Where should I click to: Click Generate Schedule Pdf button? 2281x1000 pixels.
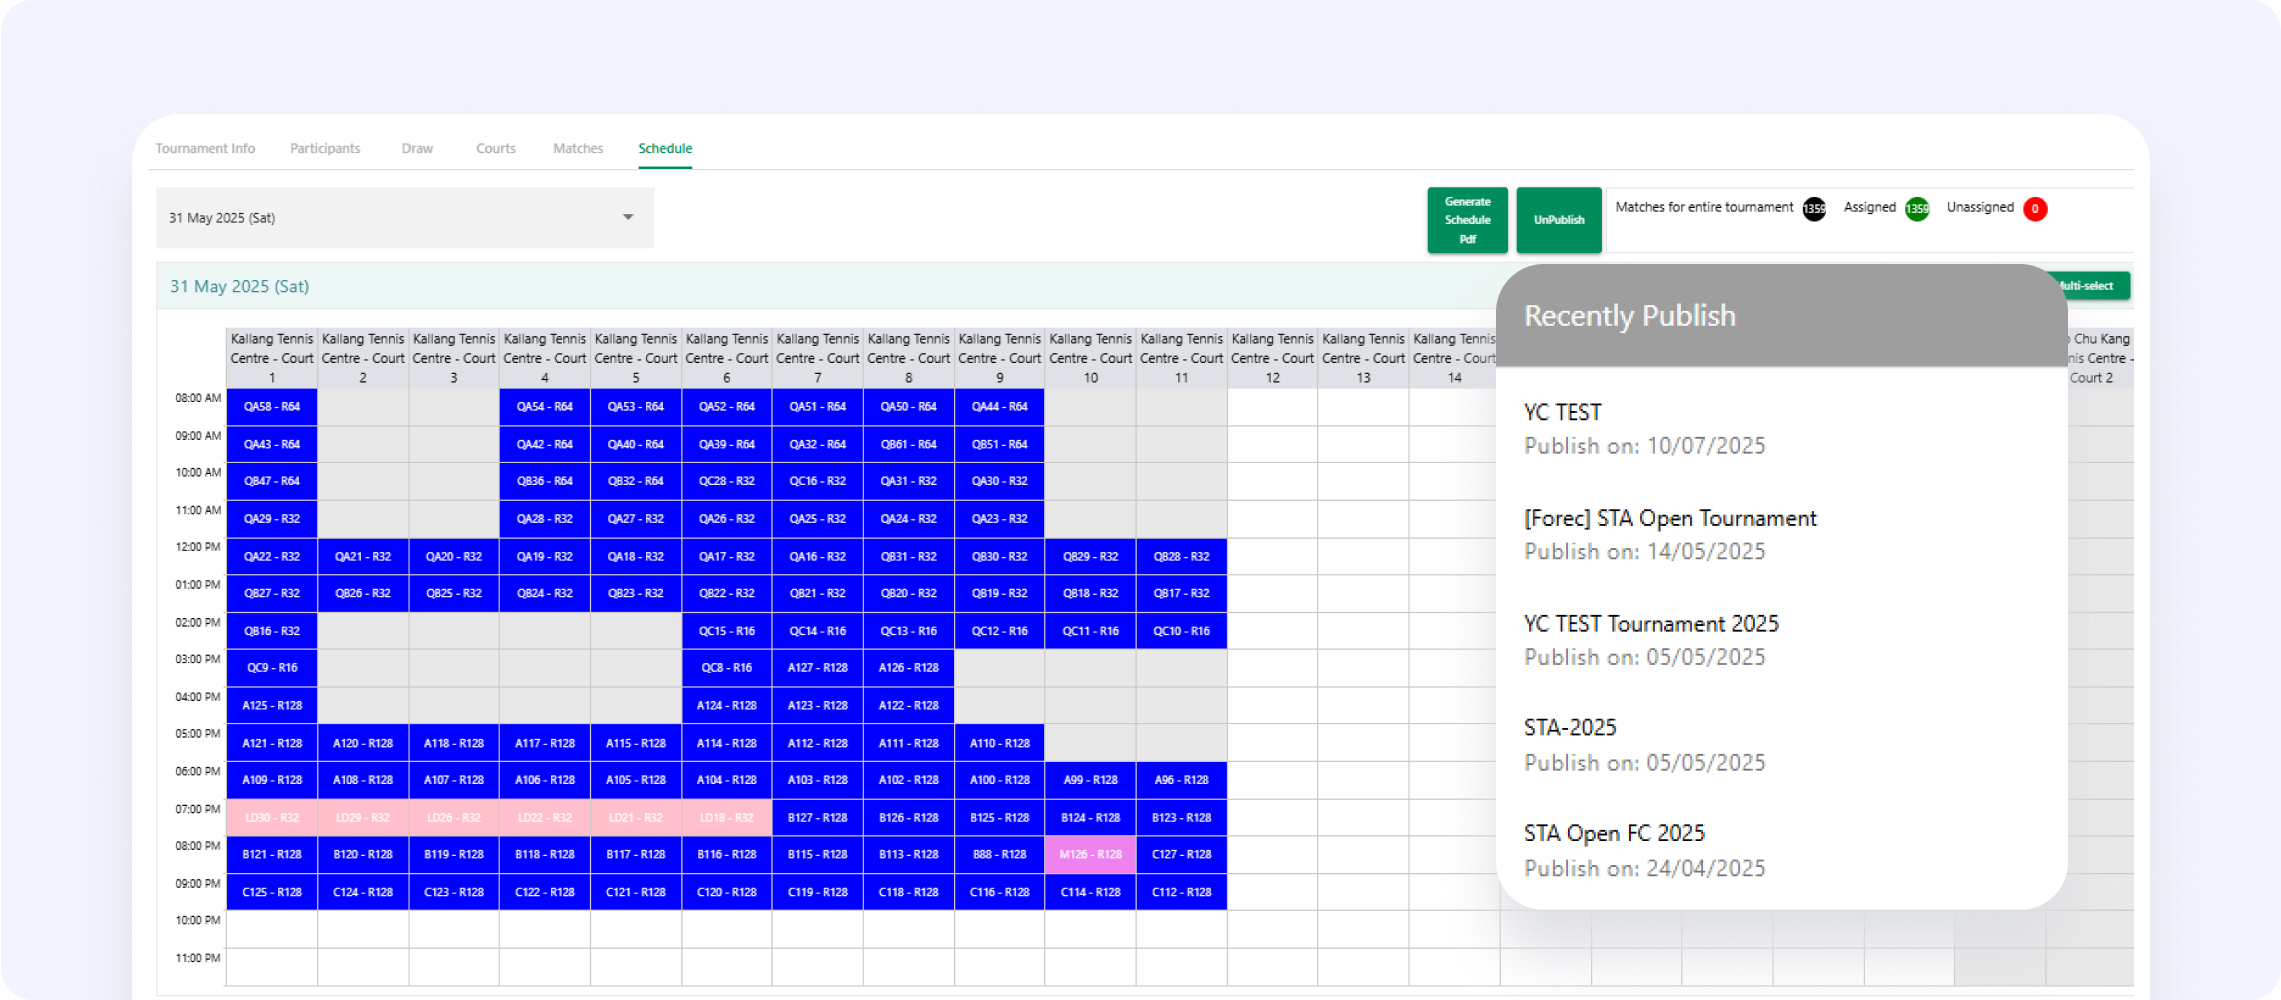click(1467, 220)
